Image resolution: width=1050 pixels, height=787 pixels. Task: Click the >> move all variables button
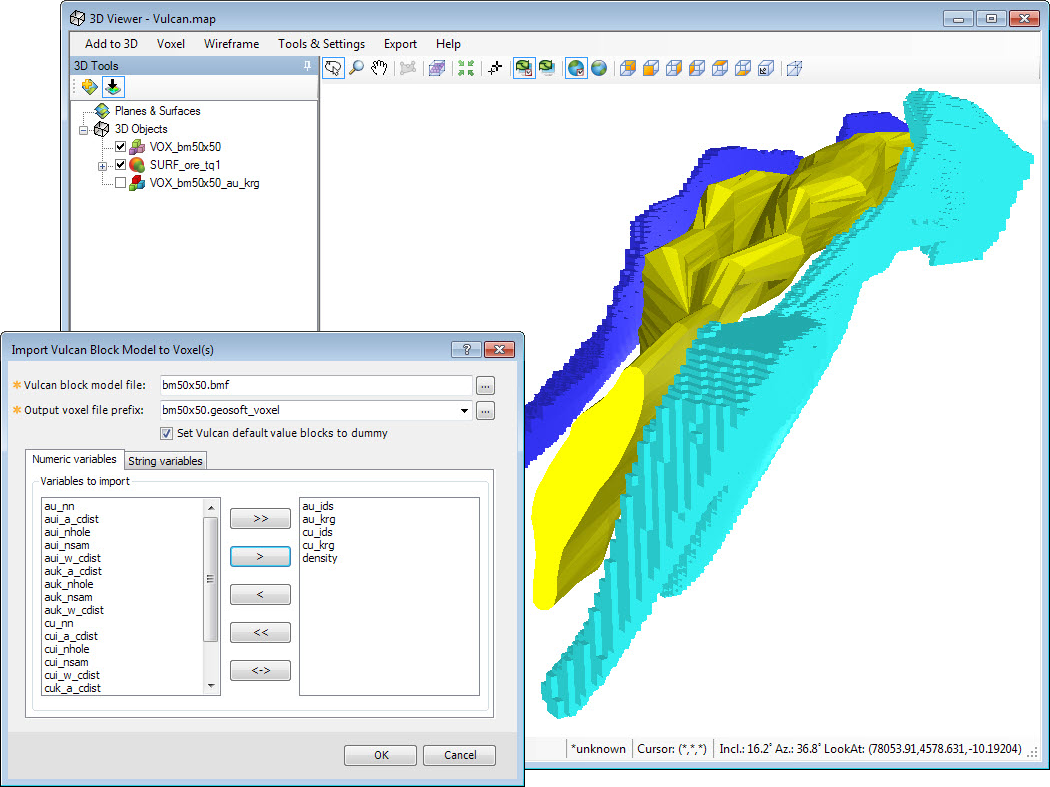(260, 519)
